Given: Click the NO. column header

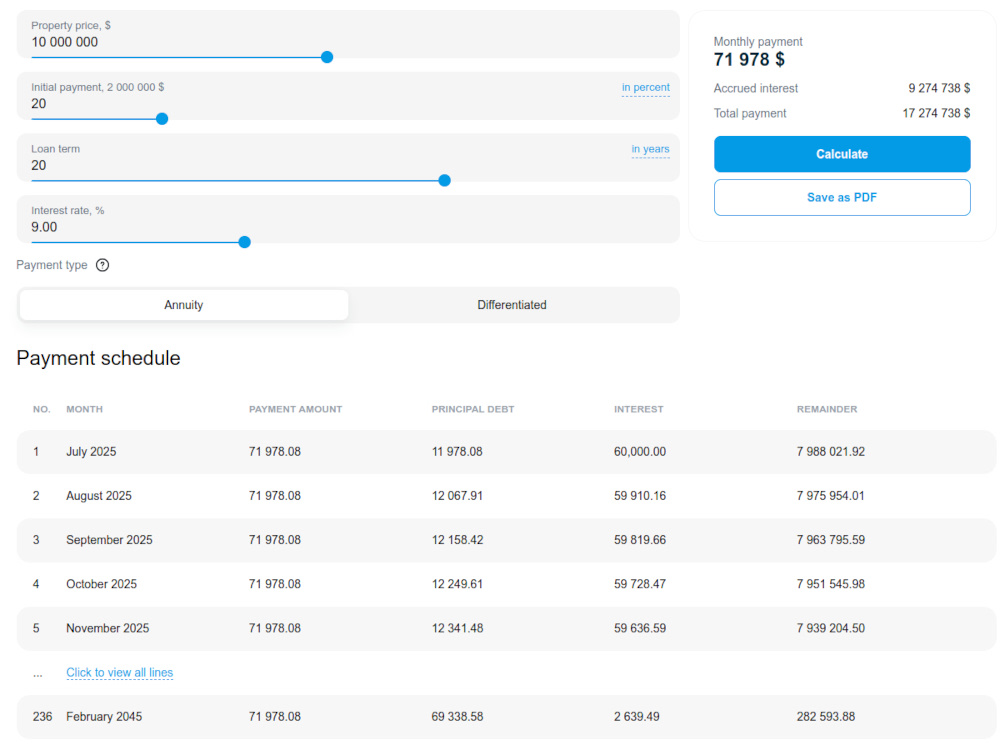Looking at the screenshot, I should click(41, 409).
